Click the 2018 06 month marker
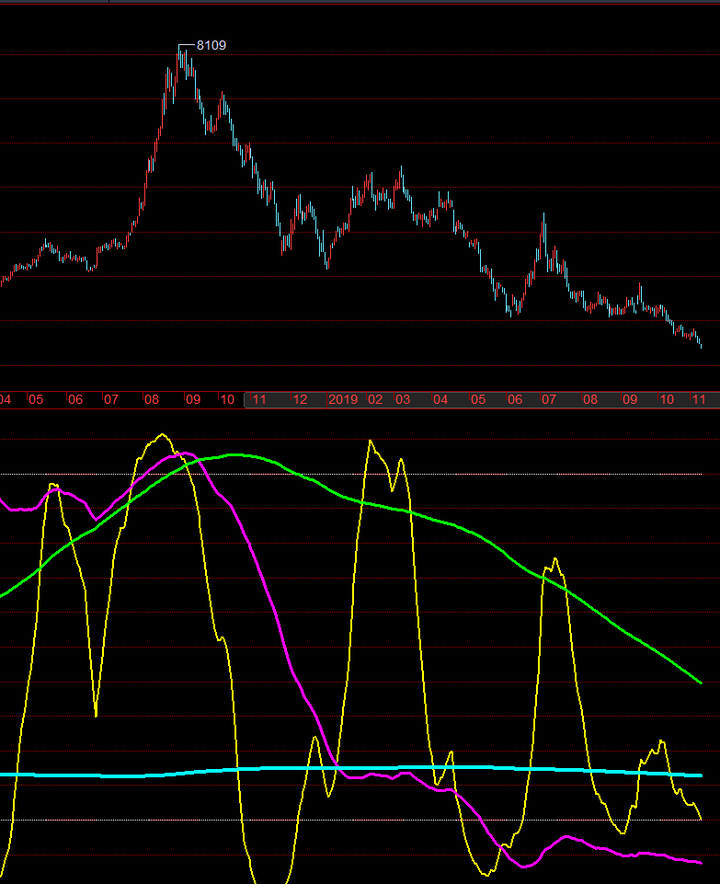Viewport: 720px width, 884px height. click(x=75, y=400)
